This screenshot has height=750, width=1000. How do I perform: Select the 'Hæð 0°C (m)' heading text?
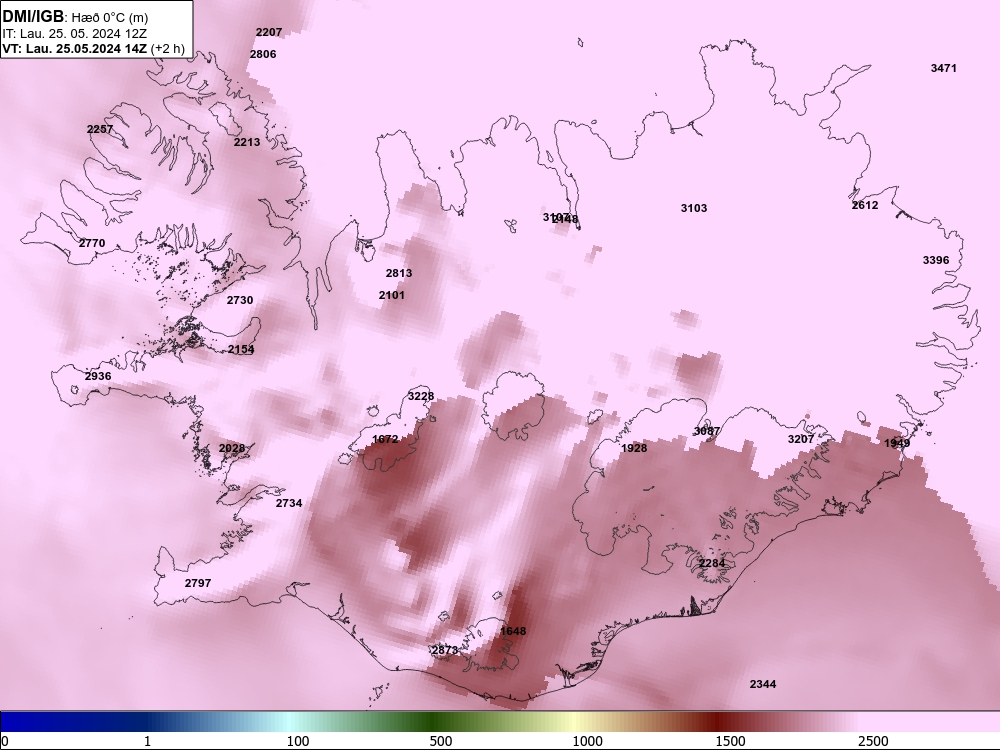(x=110, y=18)
